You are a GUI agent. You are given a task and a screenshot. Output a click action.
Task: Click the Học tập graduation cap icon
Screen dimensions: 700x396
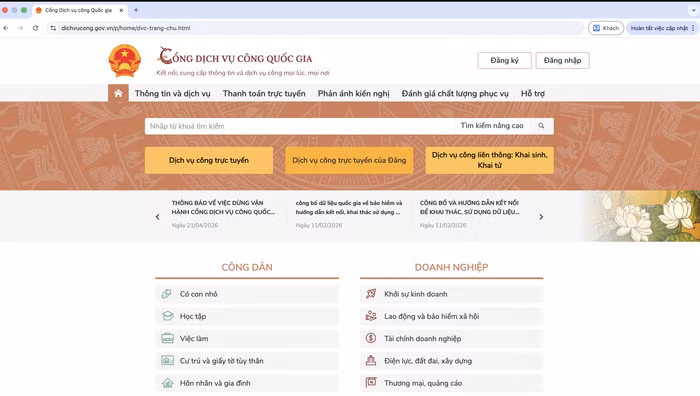point(167,316)
